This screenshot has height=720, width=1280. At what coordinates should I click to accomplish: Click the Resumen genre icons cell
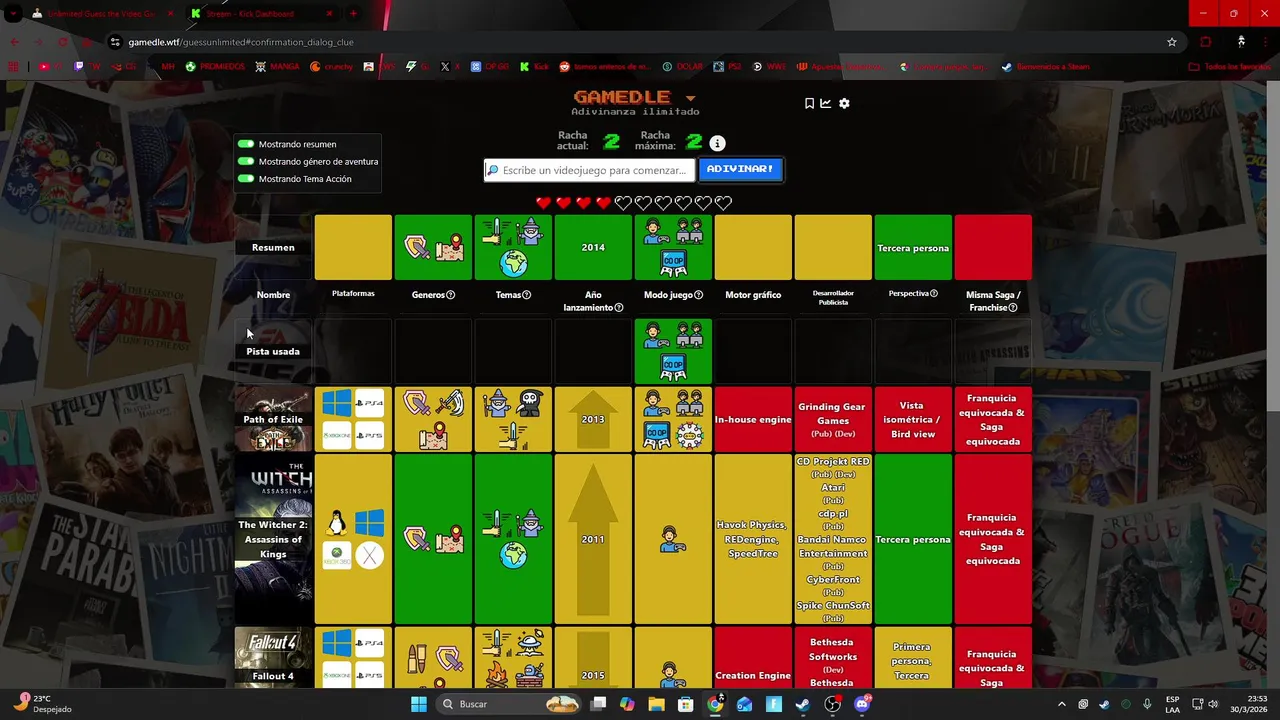433,247
